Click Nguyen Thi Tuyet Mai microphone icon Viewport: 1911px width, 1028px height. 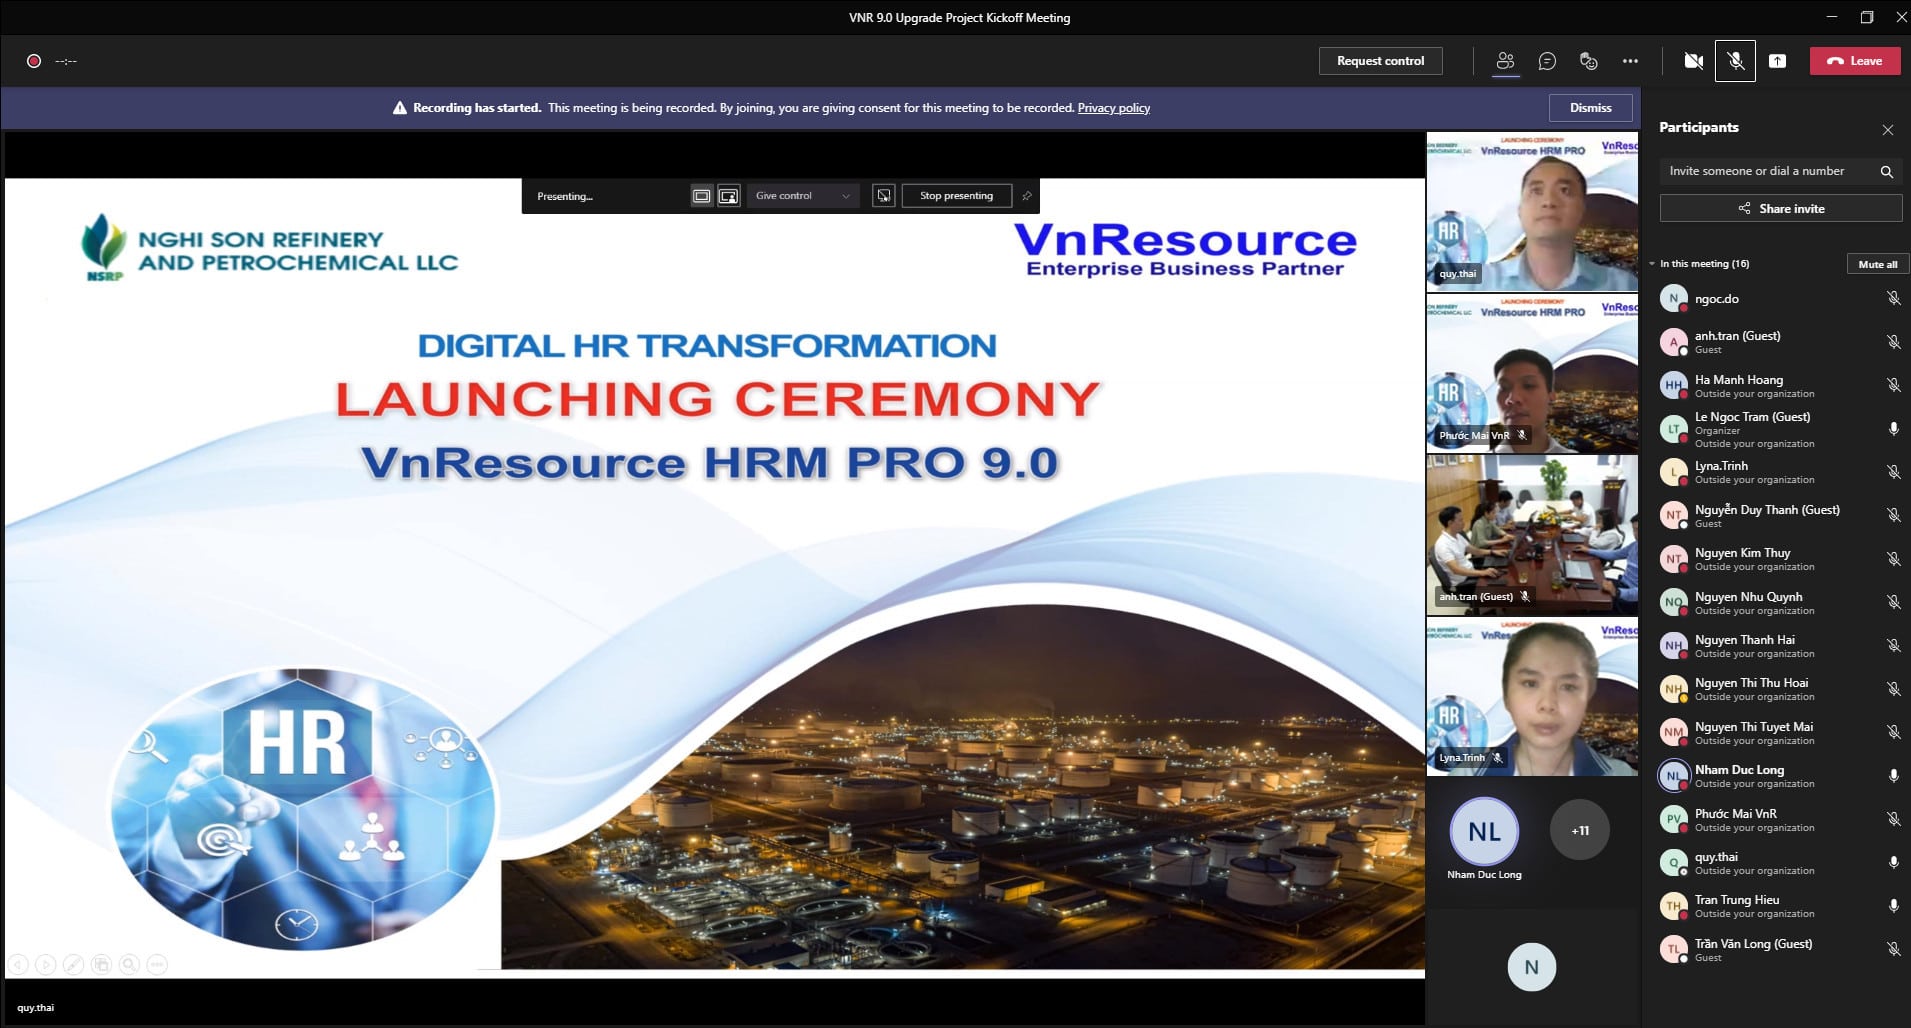click(x=1893, y=732)
